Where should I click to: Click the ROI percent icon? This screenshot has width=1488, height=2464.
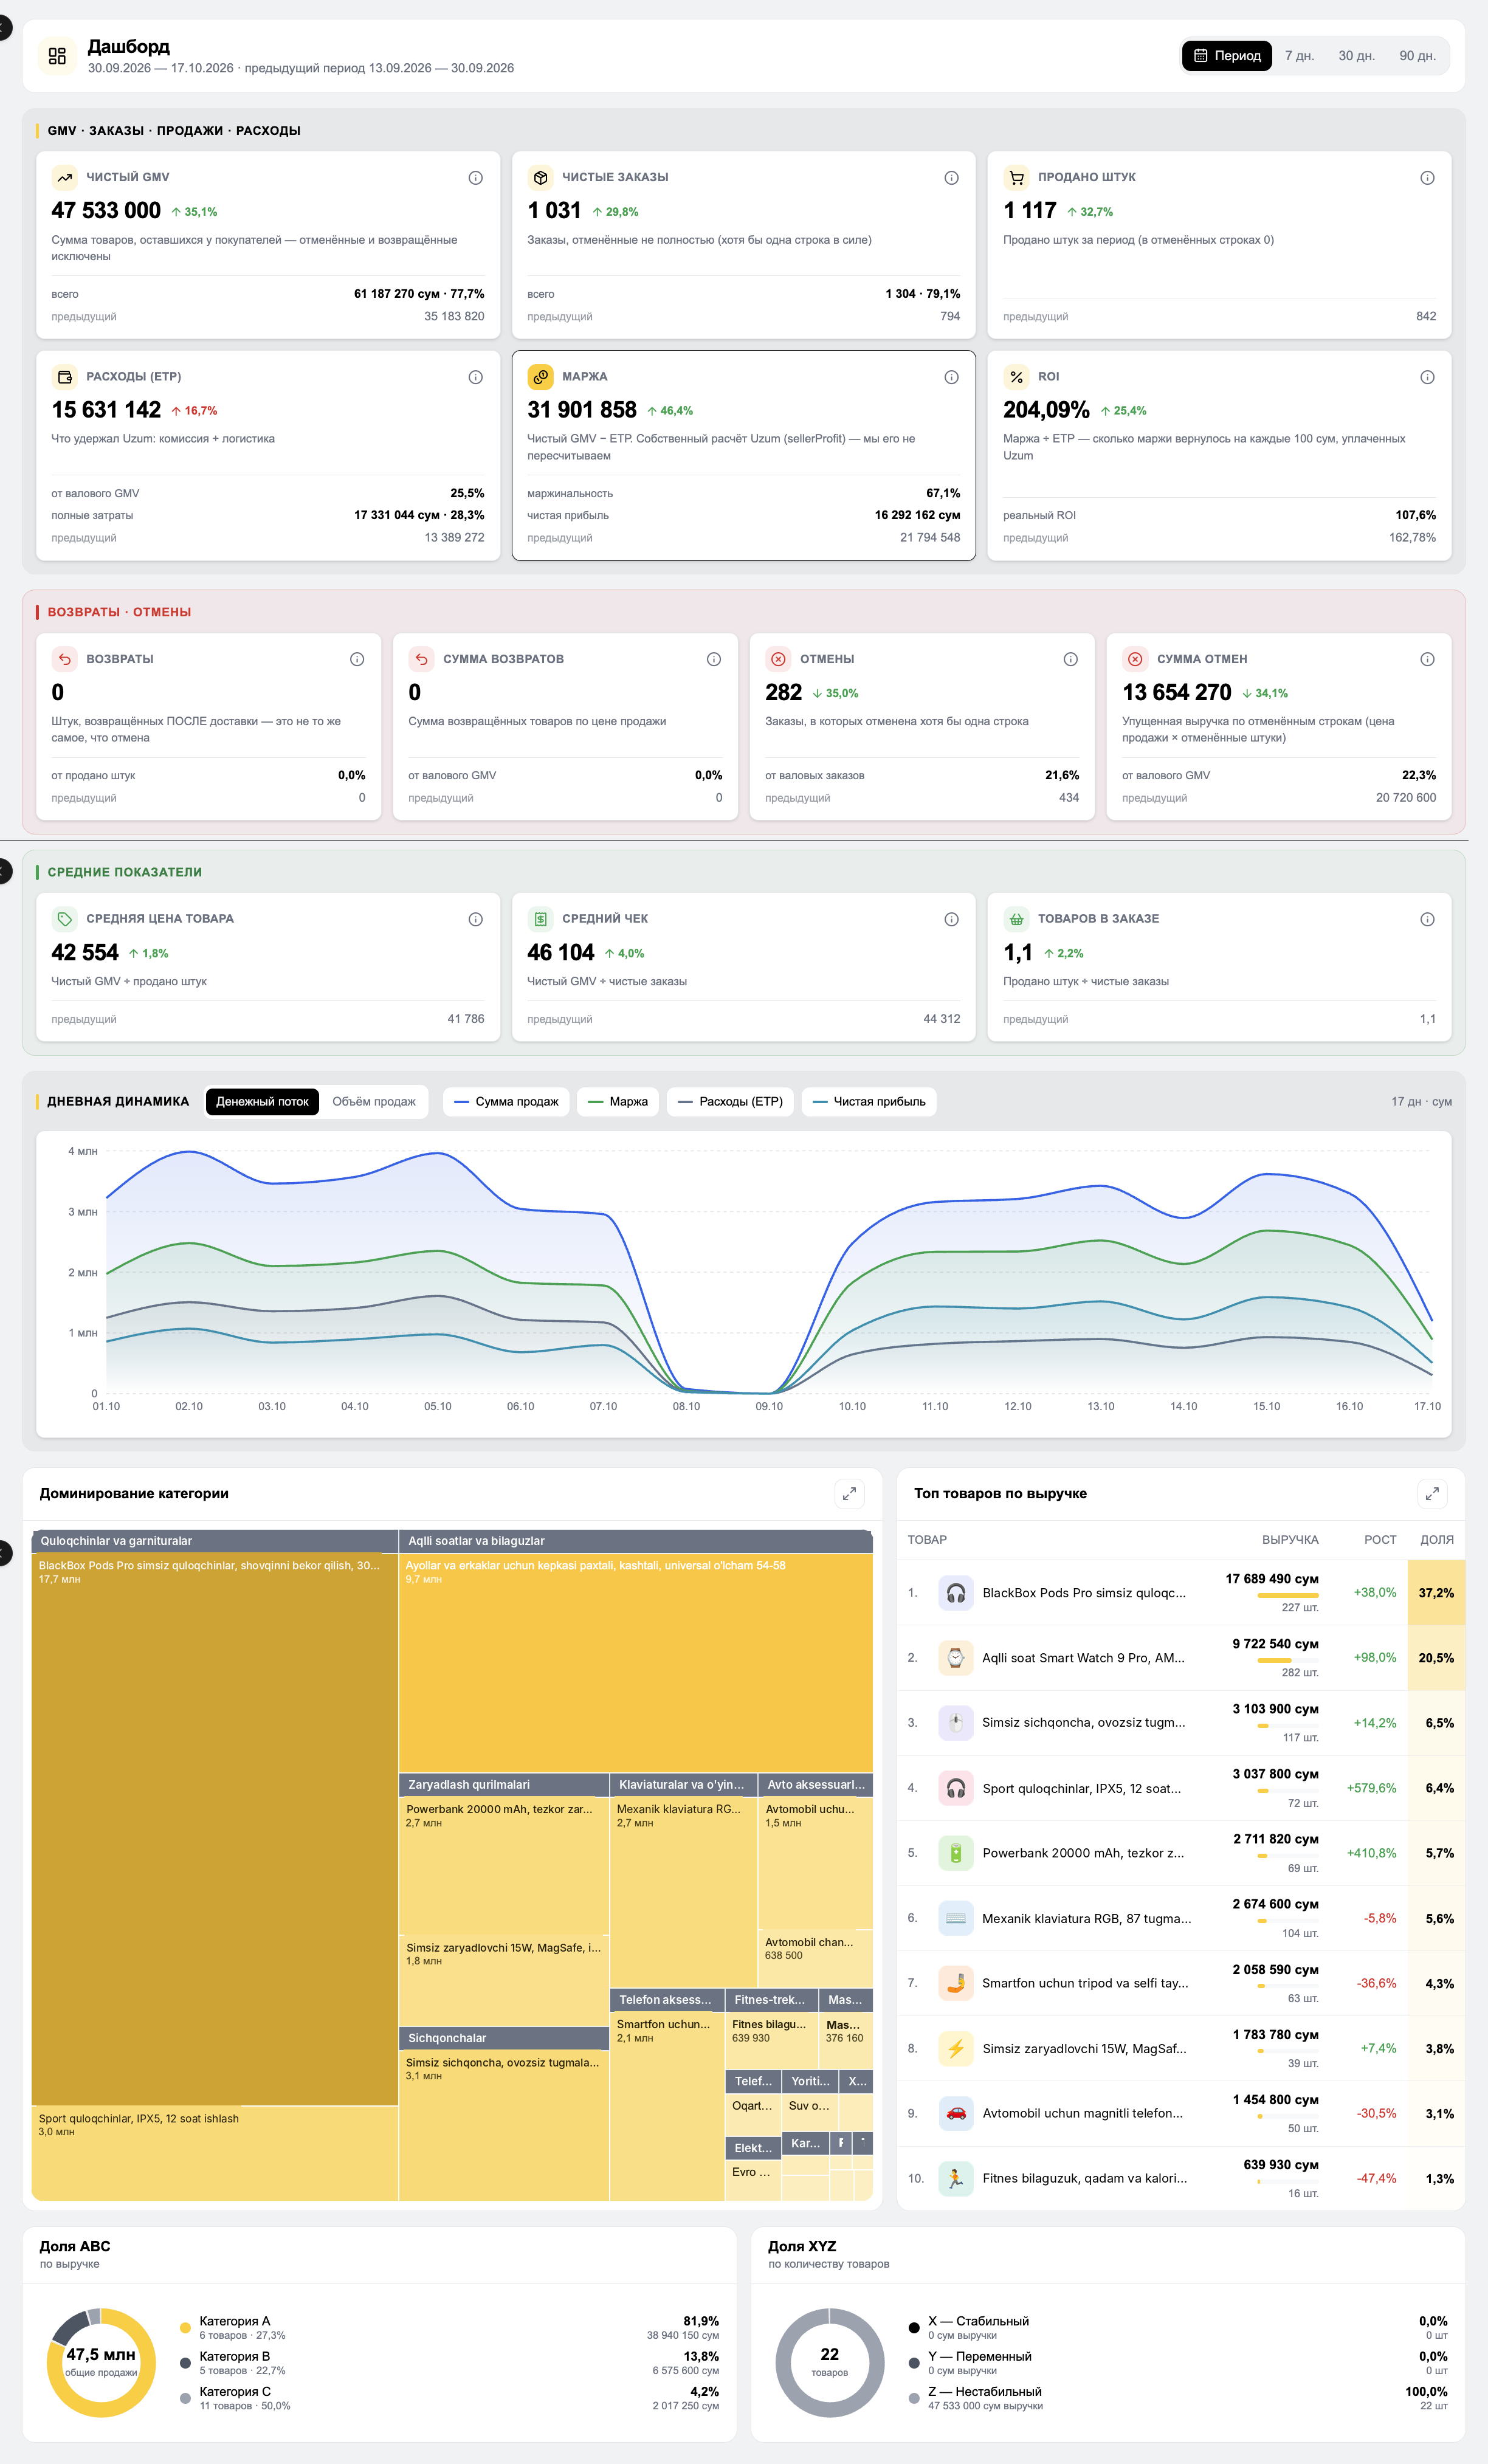point(1016,377)
